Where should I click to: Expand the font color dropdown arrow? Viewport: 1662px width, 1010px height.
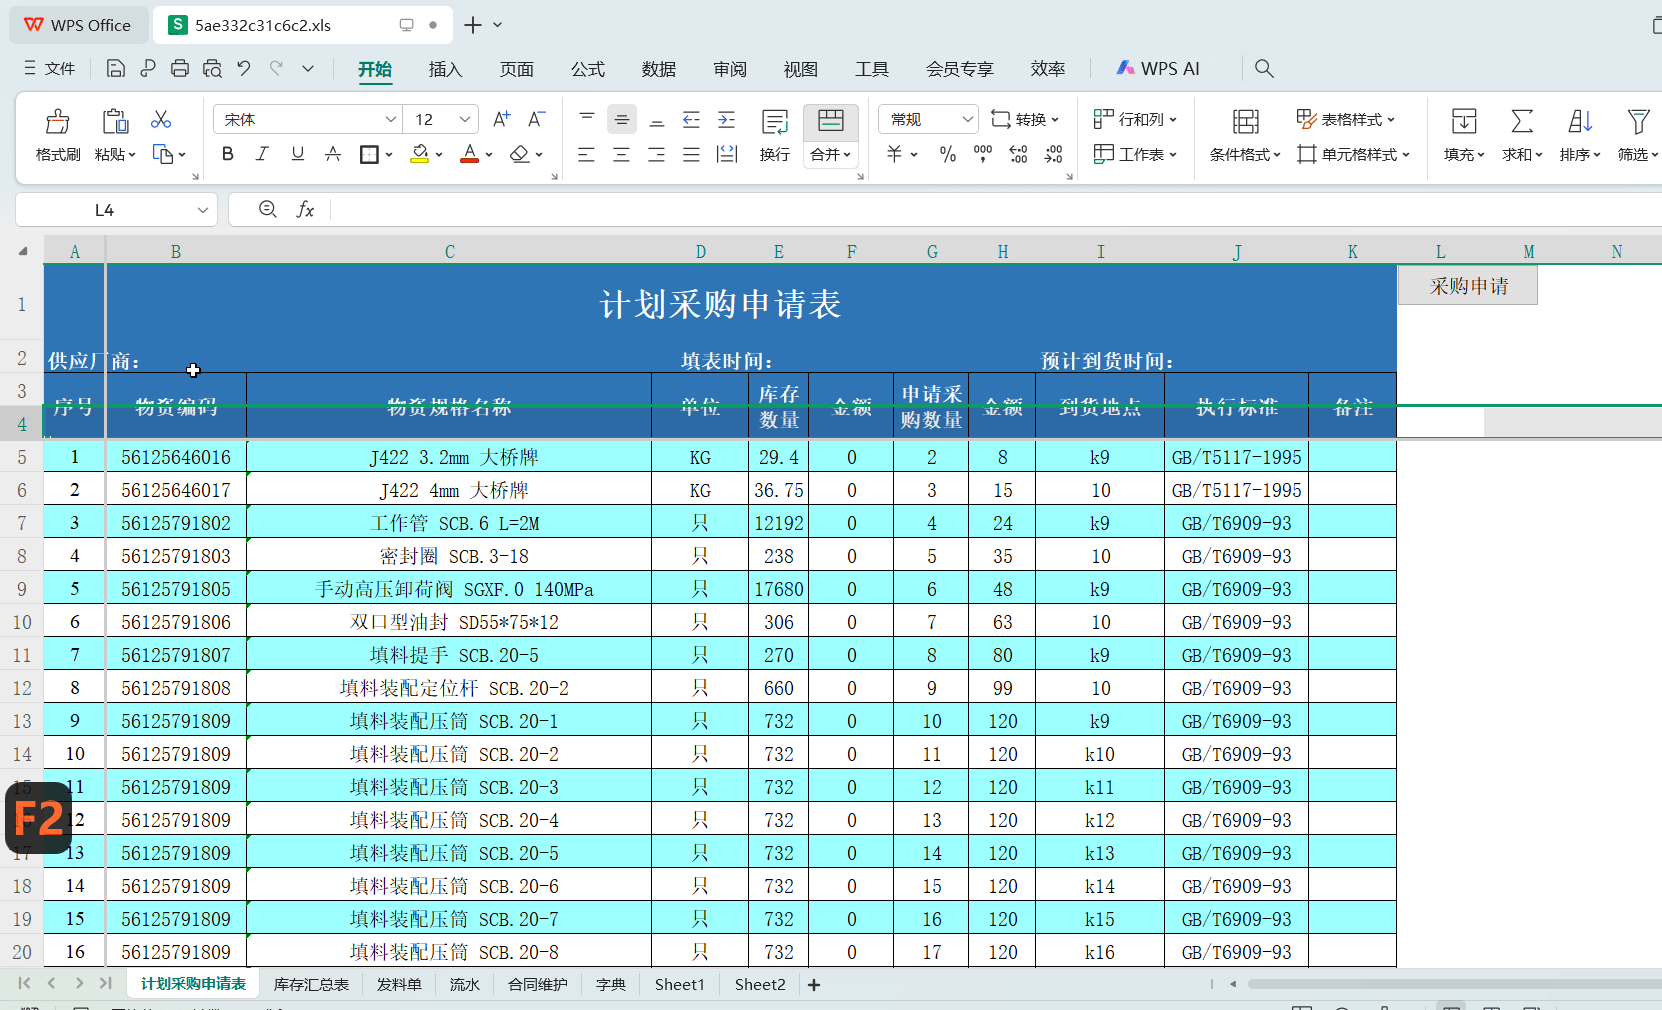click(x=487, y=154)
